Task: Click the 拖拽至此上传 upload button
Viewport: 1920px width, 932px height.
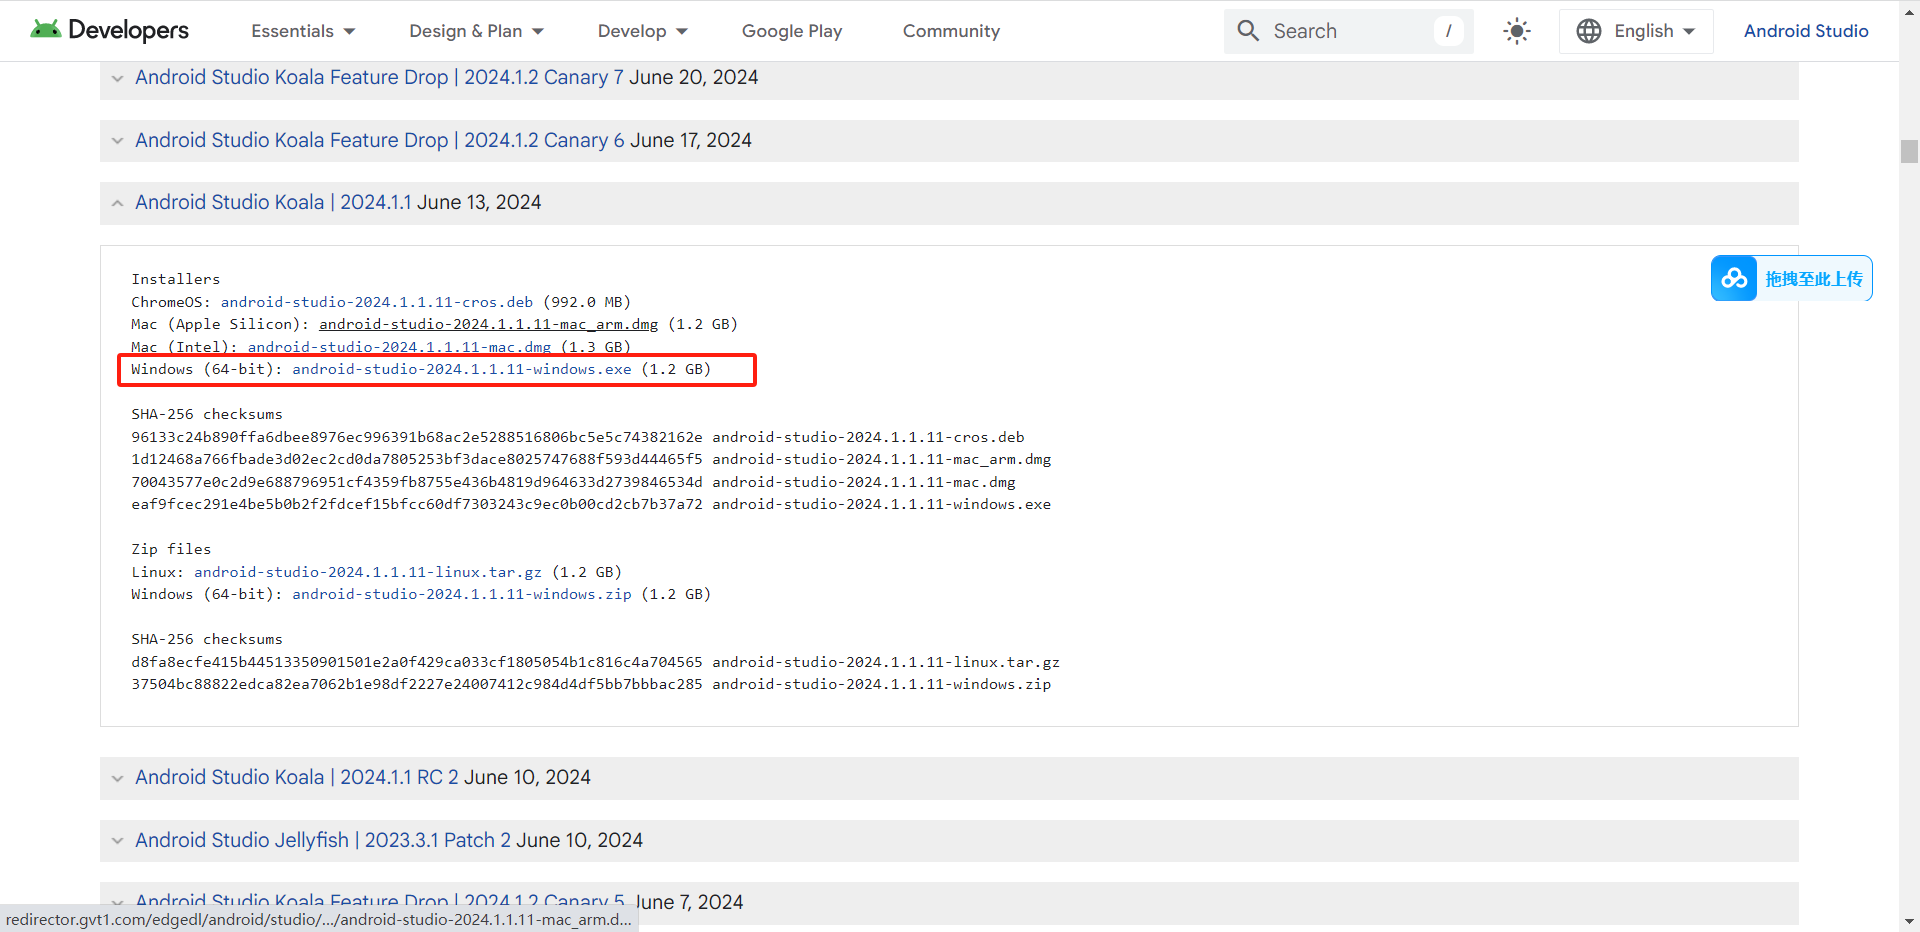Action: (x=1791, y=278)
